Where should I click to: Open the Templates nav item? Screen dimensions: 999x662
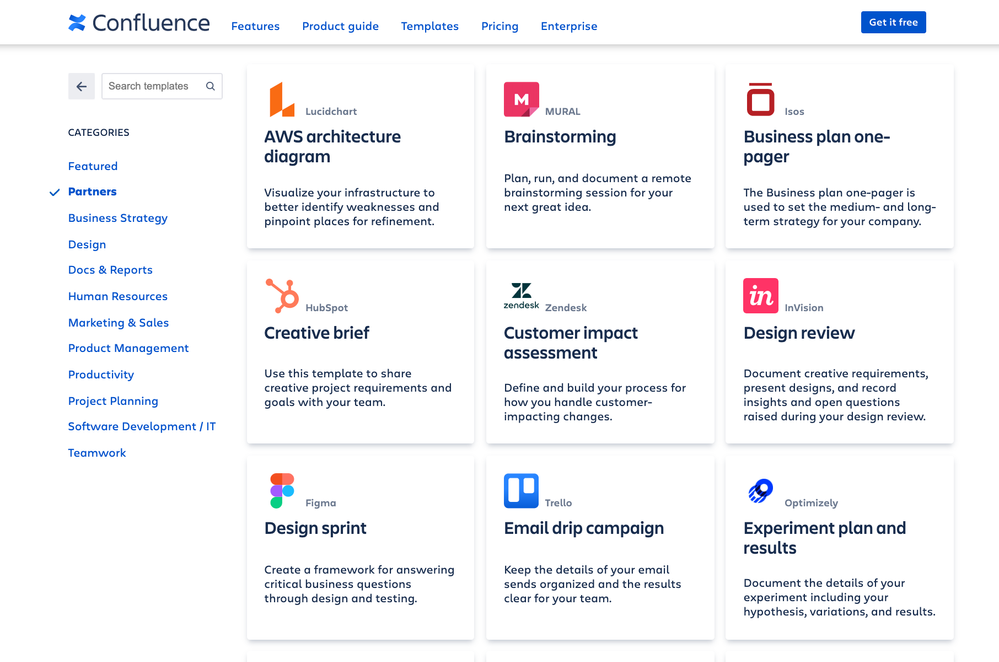click(x=429, y=26)
